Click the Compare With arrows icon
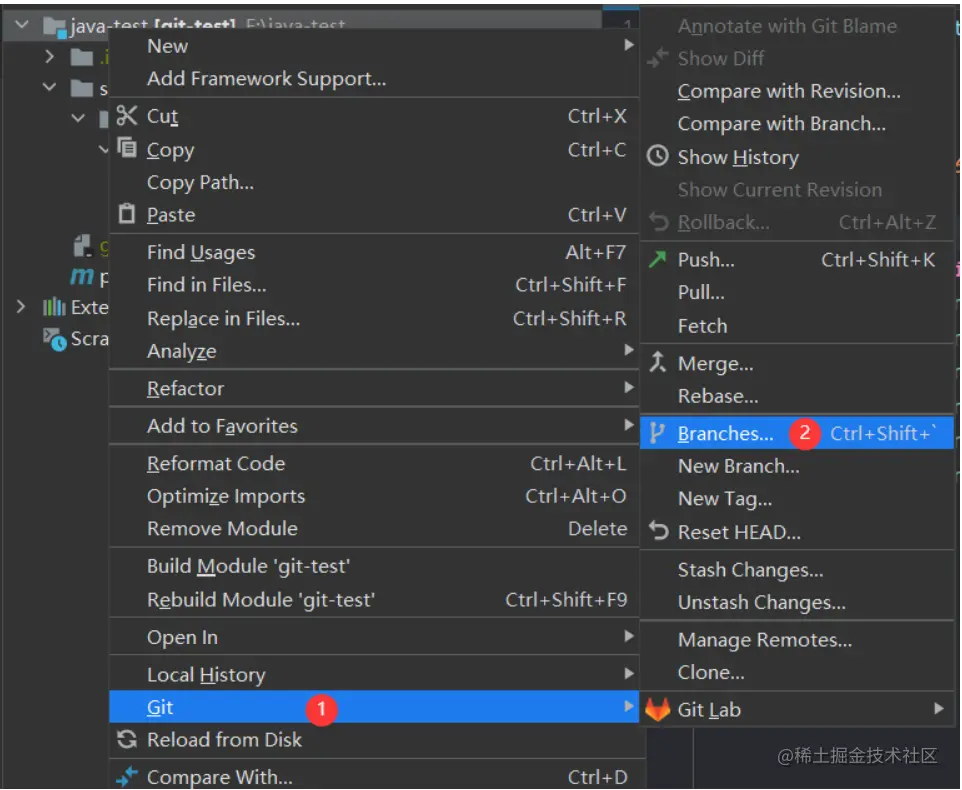 127,777
